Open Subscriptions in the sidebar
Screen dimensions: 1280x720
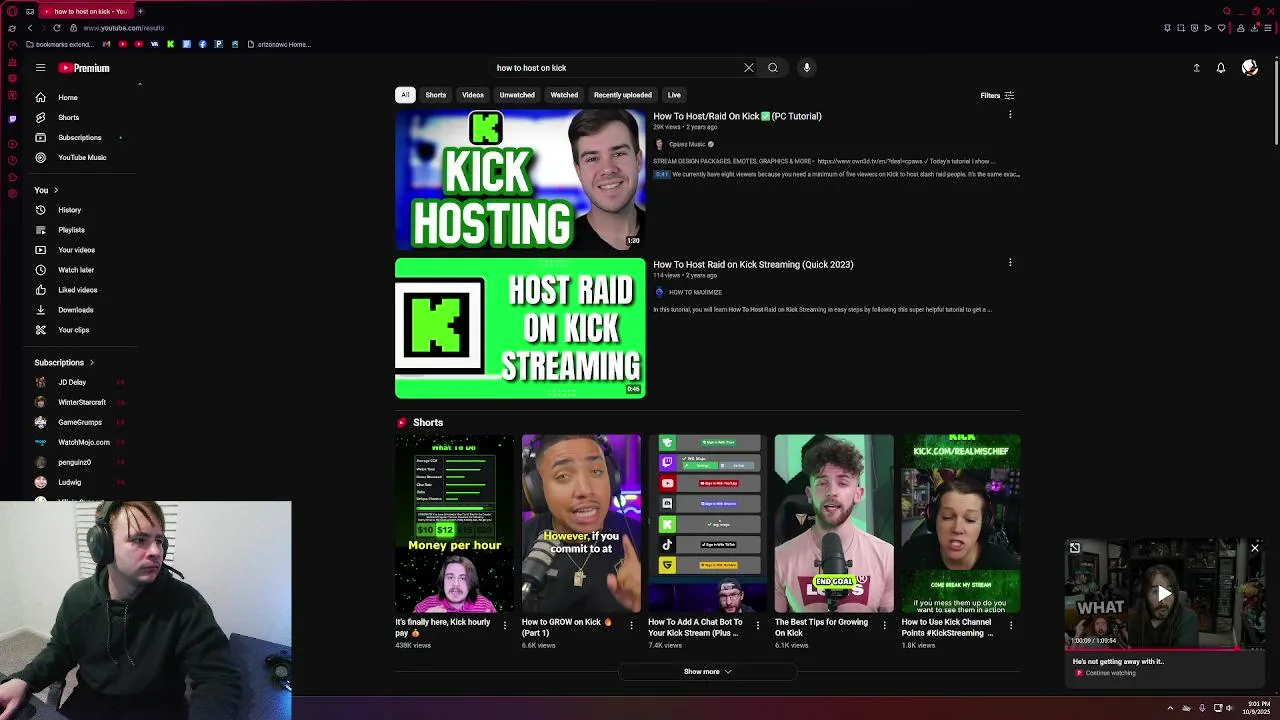[x=80, y=138]
